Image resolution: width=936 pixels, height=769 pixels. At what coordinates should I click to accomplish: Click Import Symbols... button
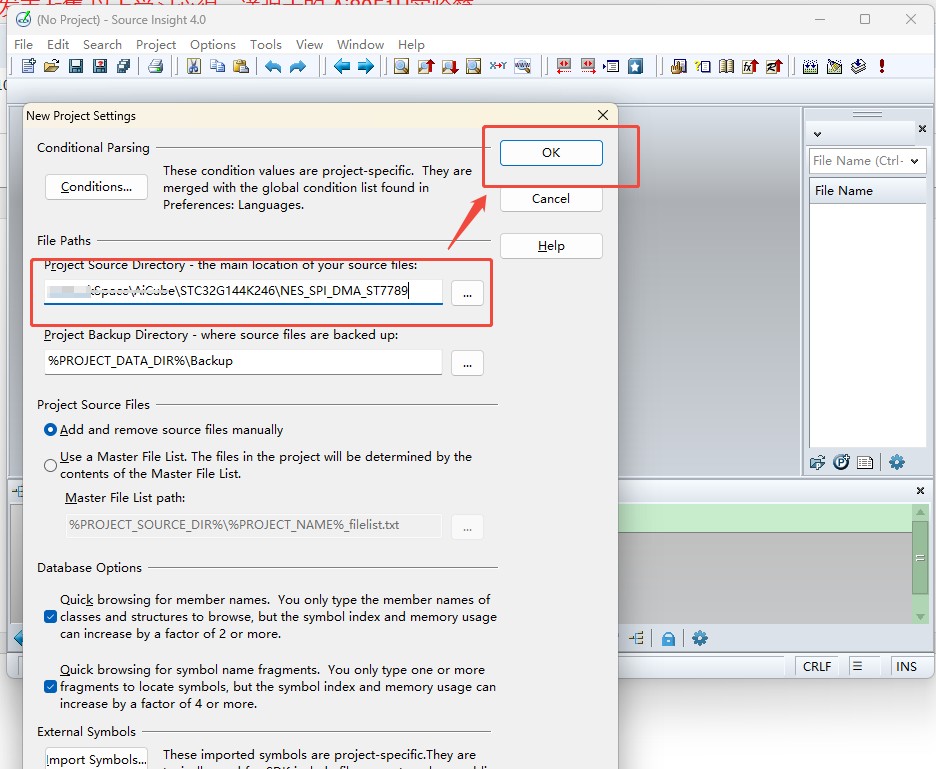click(x=96, y=758)
